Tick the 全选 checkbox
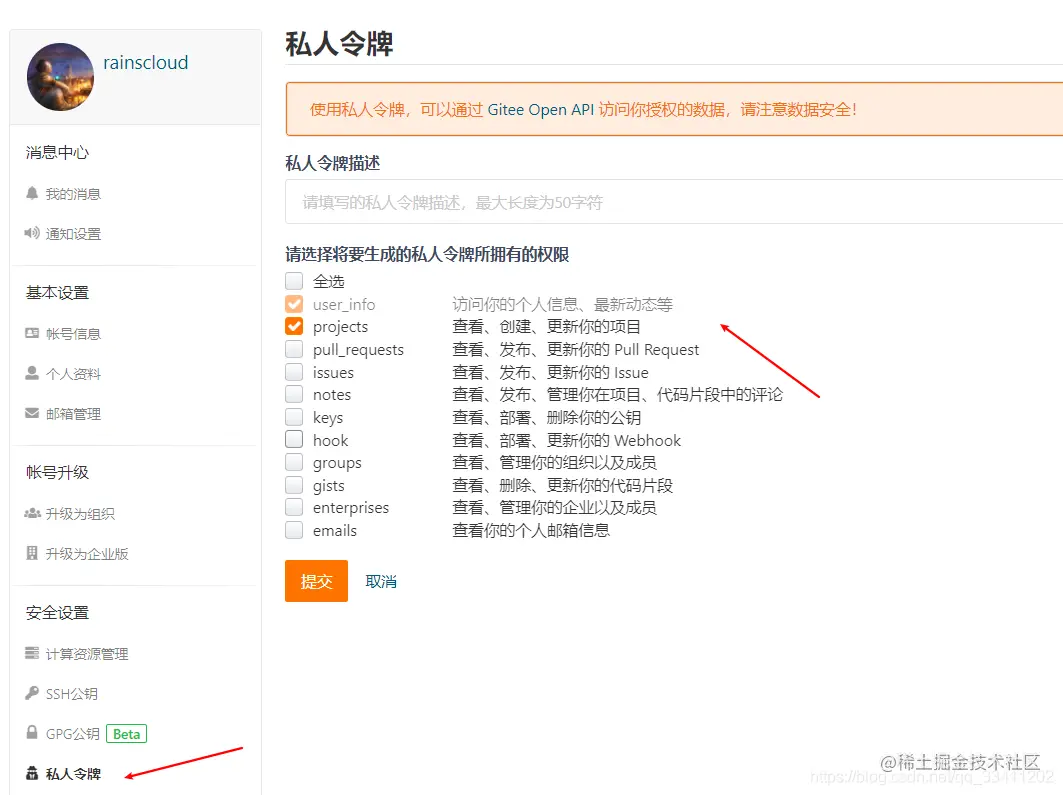Screen dimensions: 1063x795 [294, 281]
